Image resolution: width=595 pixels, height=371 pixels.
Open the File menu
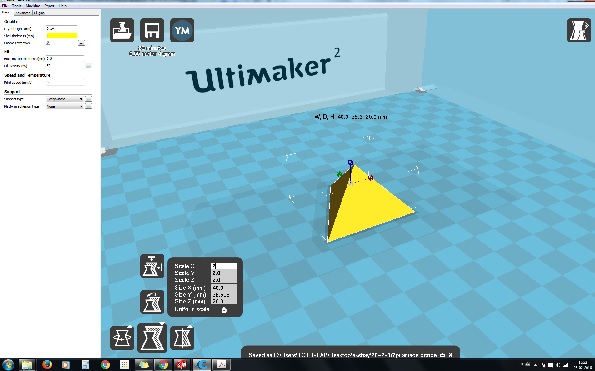click(5, 6)
